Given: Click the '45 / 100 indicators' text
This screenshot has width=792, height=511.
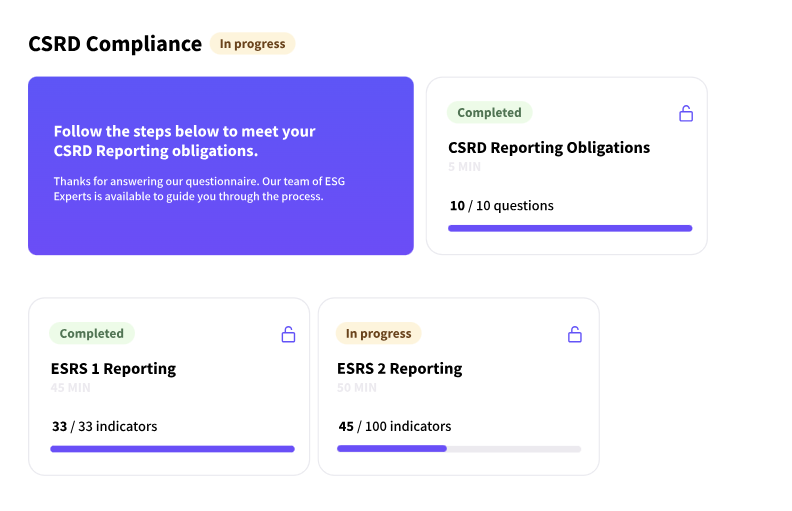Looking at the screenshot, I should (x=394, y=427).
